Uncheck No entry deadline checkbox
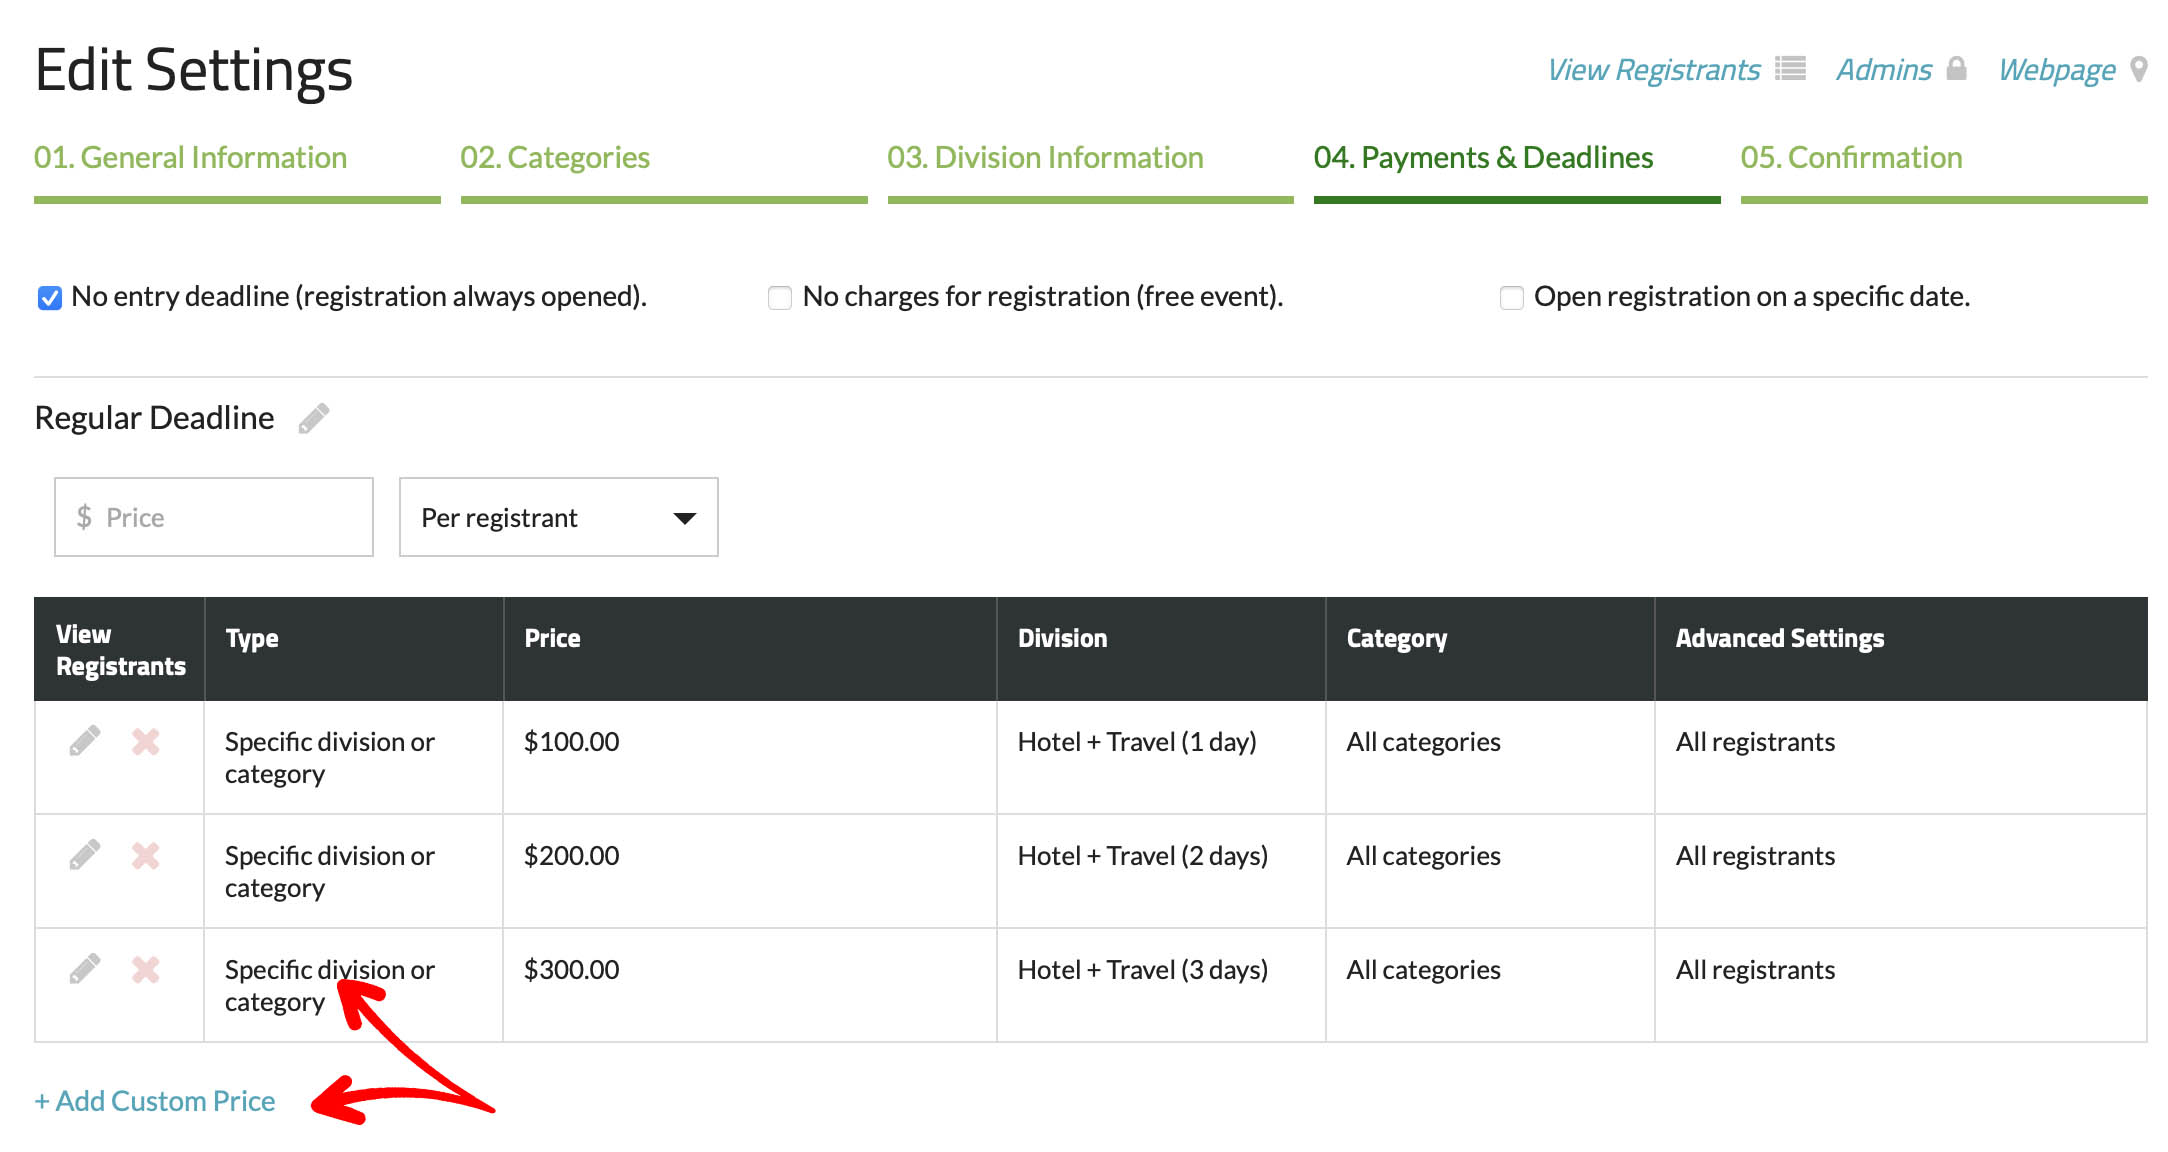2168x1152 pixels. tap(50, 298)
